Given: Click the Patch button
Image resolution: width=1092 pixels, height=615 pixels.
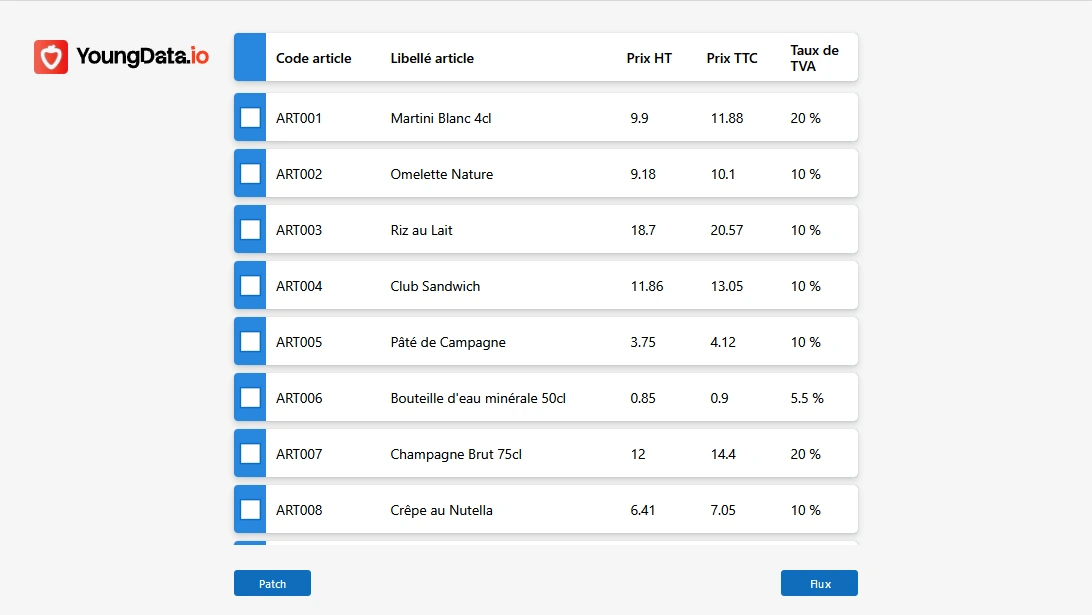Looking at the screenshot, I should 272,584.
